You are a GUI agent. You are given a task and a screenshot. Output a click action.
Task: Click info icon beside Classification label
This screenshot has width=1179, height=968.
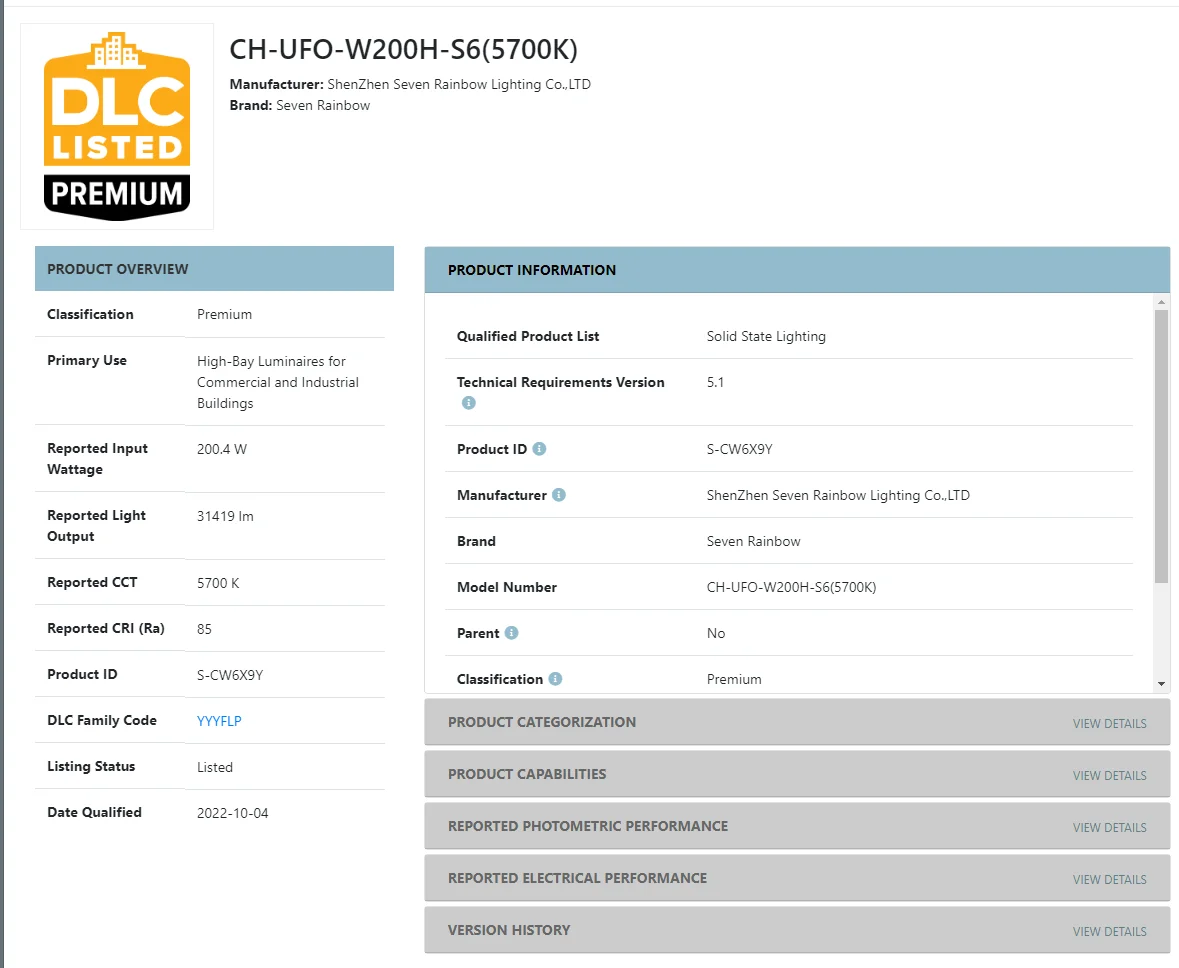555,679
